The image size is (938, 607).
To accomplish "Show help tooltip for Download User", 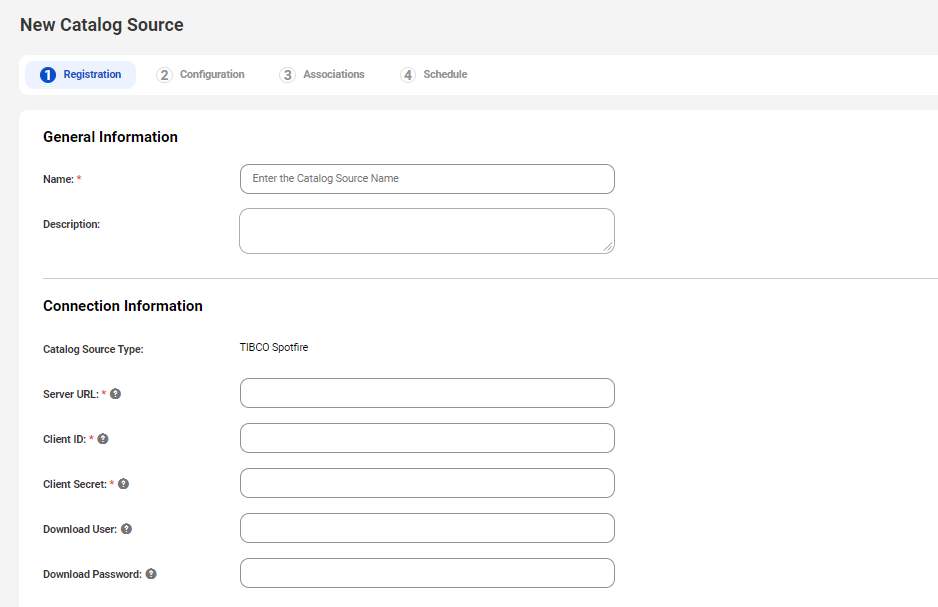I will [126, 529].
